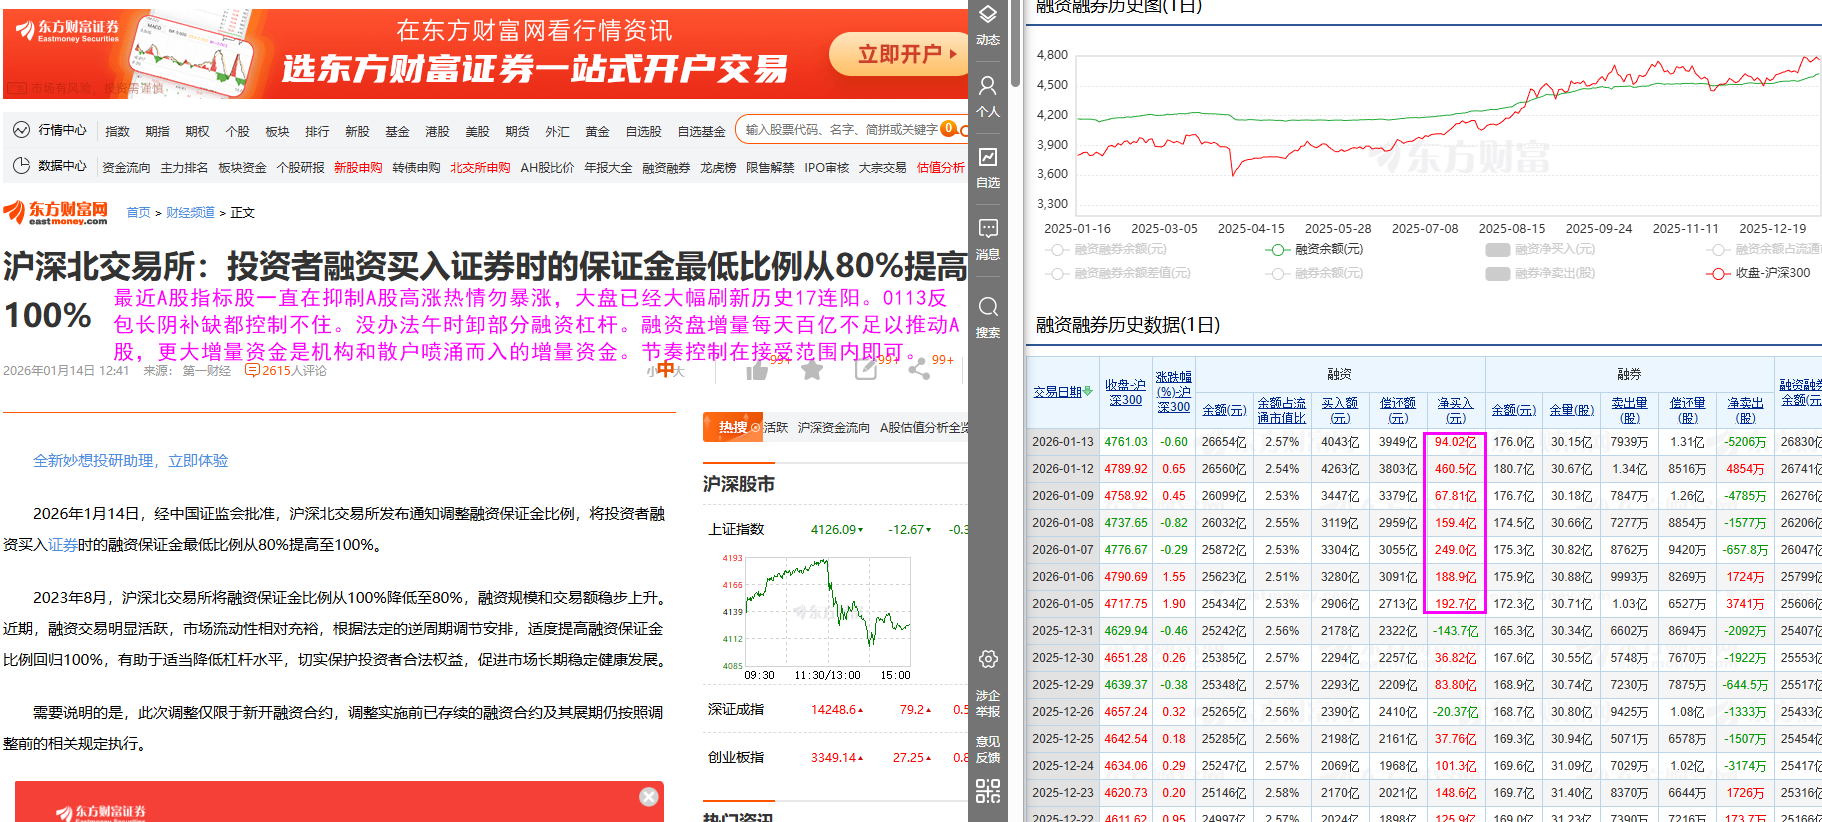Image resolution: width=1822 pixels, height=822 pixels.
Task: Sort table by 买入额(元) header
Action: [x=1340, y=410]
